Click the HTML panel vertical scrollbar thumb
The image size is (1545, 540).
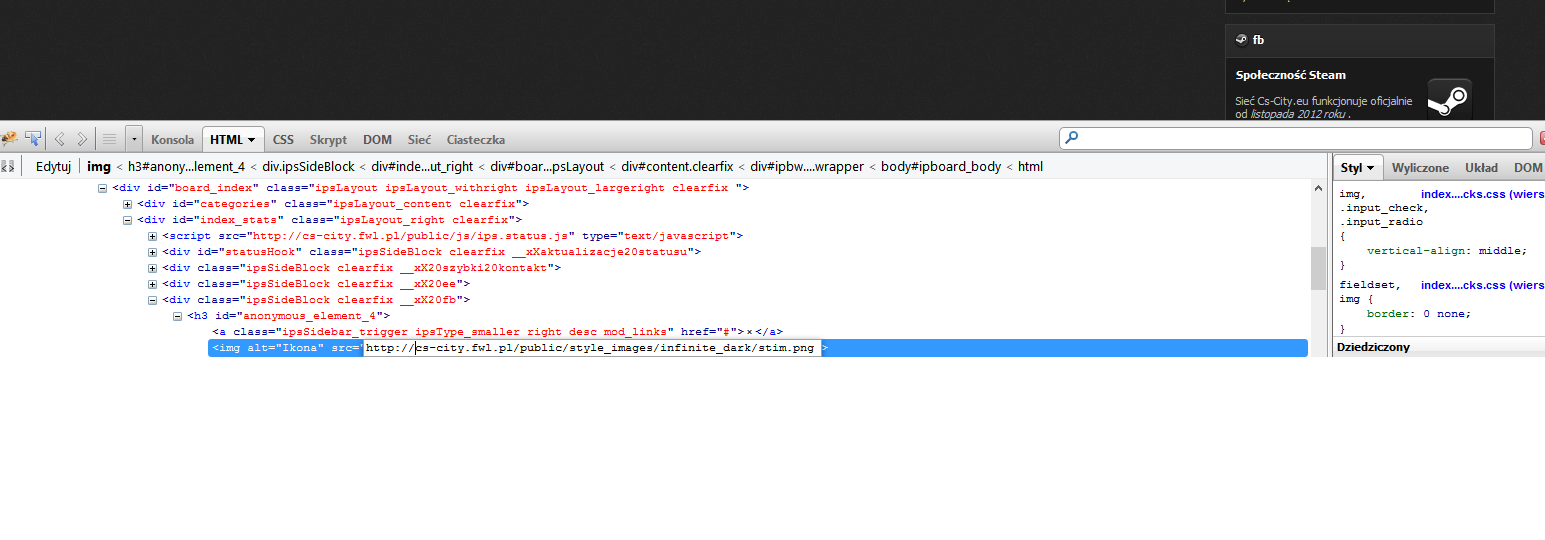point(1317,268)
